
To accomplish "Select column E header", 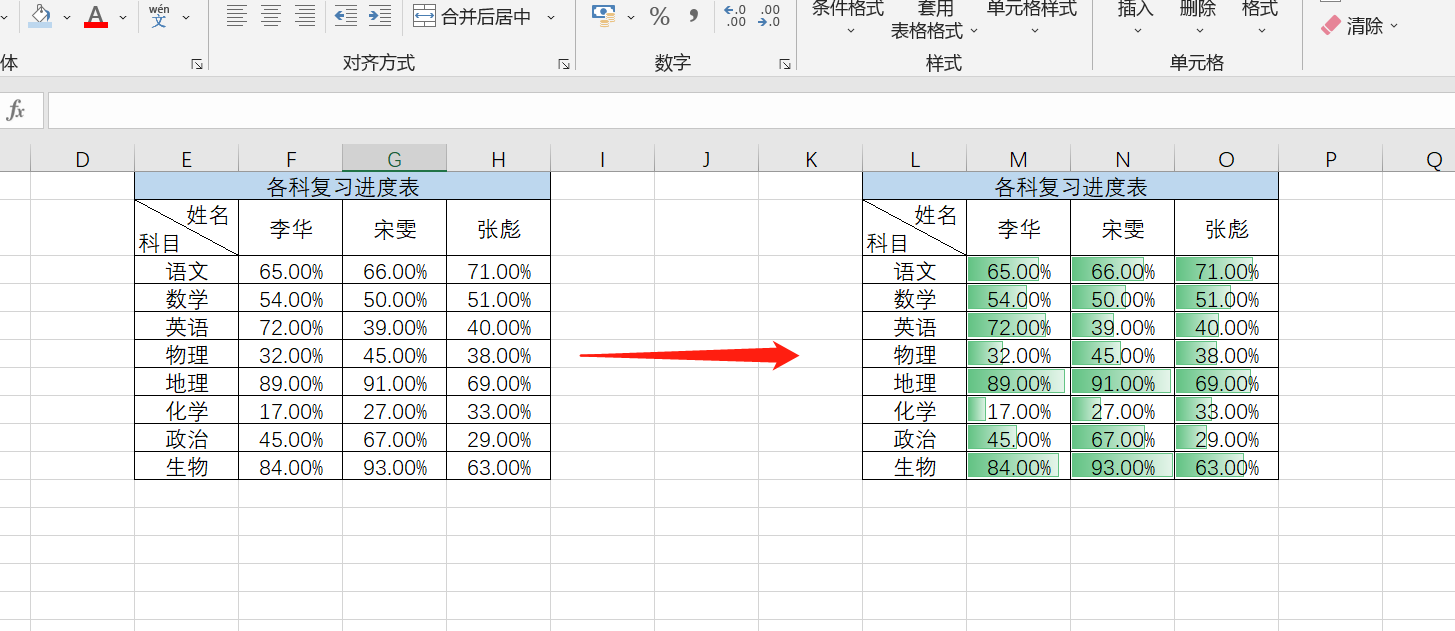I will pos(187,159).
